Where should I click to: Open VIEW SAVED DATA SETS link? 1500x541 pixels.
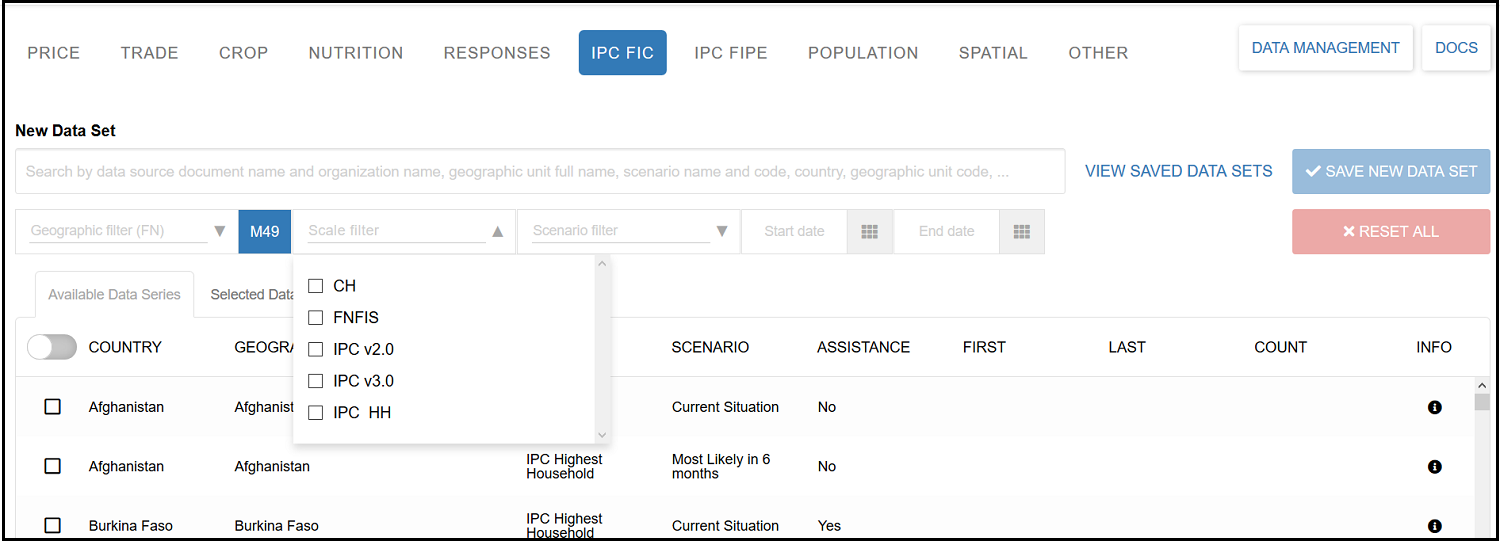pyautogui.click(x=1178, y=171)
